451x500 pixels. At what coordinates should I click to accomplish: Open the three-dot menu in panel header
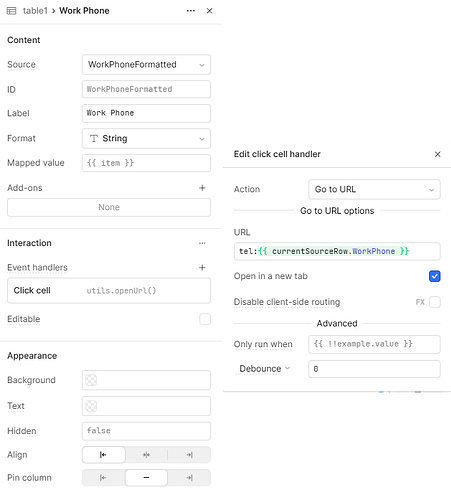(x=191, y=11)
